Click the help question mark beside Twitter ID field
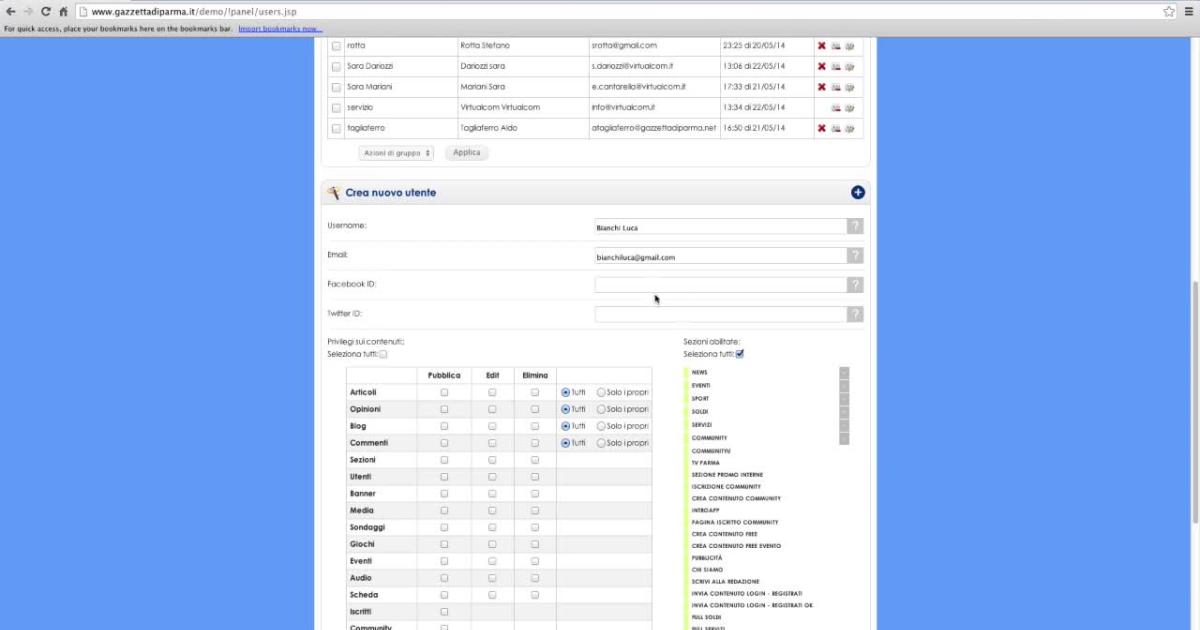The image size is (1200, 630). click(854, 314)
